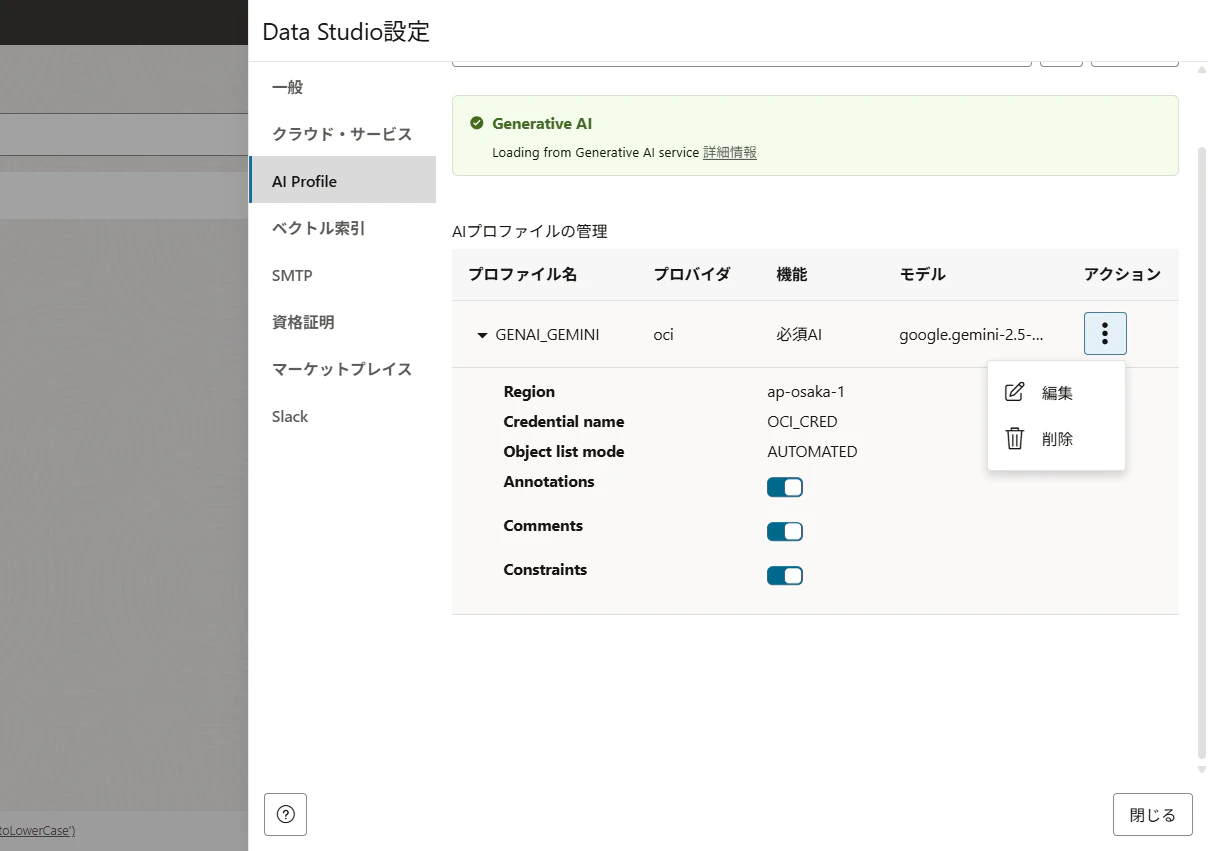This screenshot has width=1208, height=851.
Task: Select 編集 from the actions menu
Action: (1057, 393)
